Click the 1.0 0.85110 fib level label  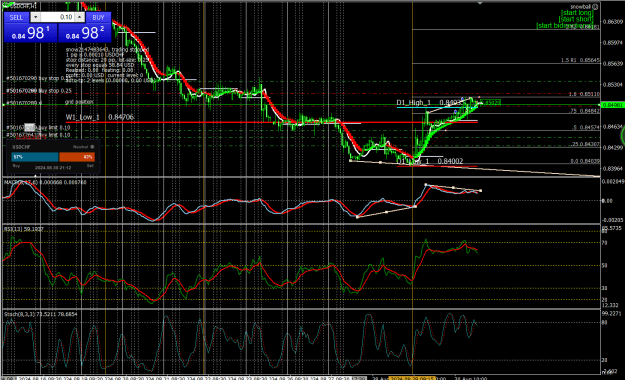click(x=584, y=95)
